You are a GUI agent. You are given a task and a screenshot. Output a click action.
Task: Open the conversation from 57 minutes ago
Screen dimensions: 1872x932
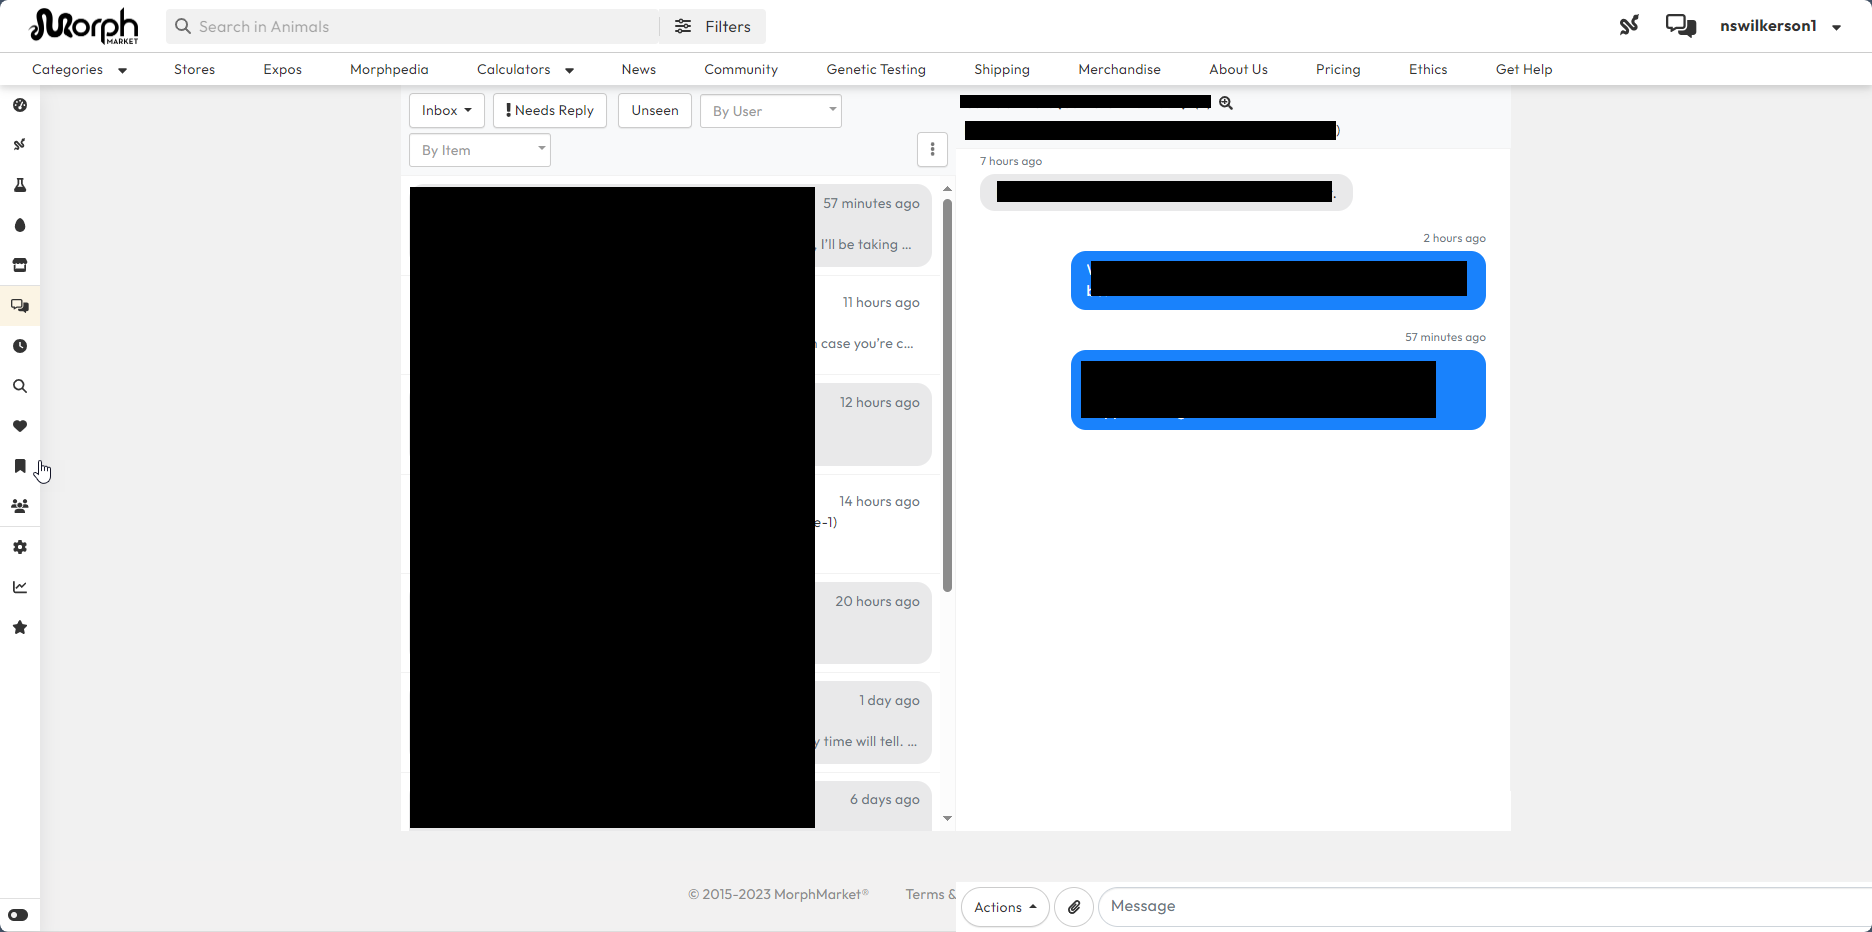tap(670, 225)
